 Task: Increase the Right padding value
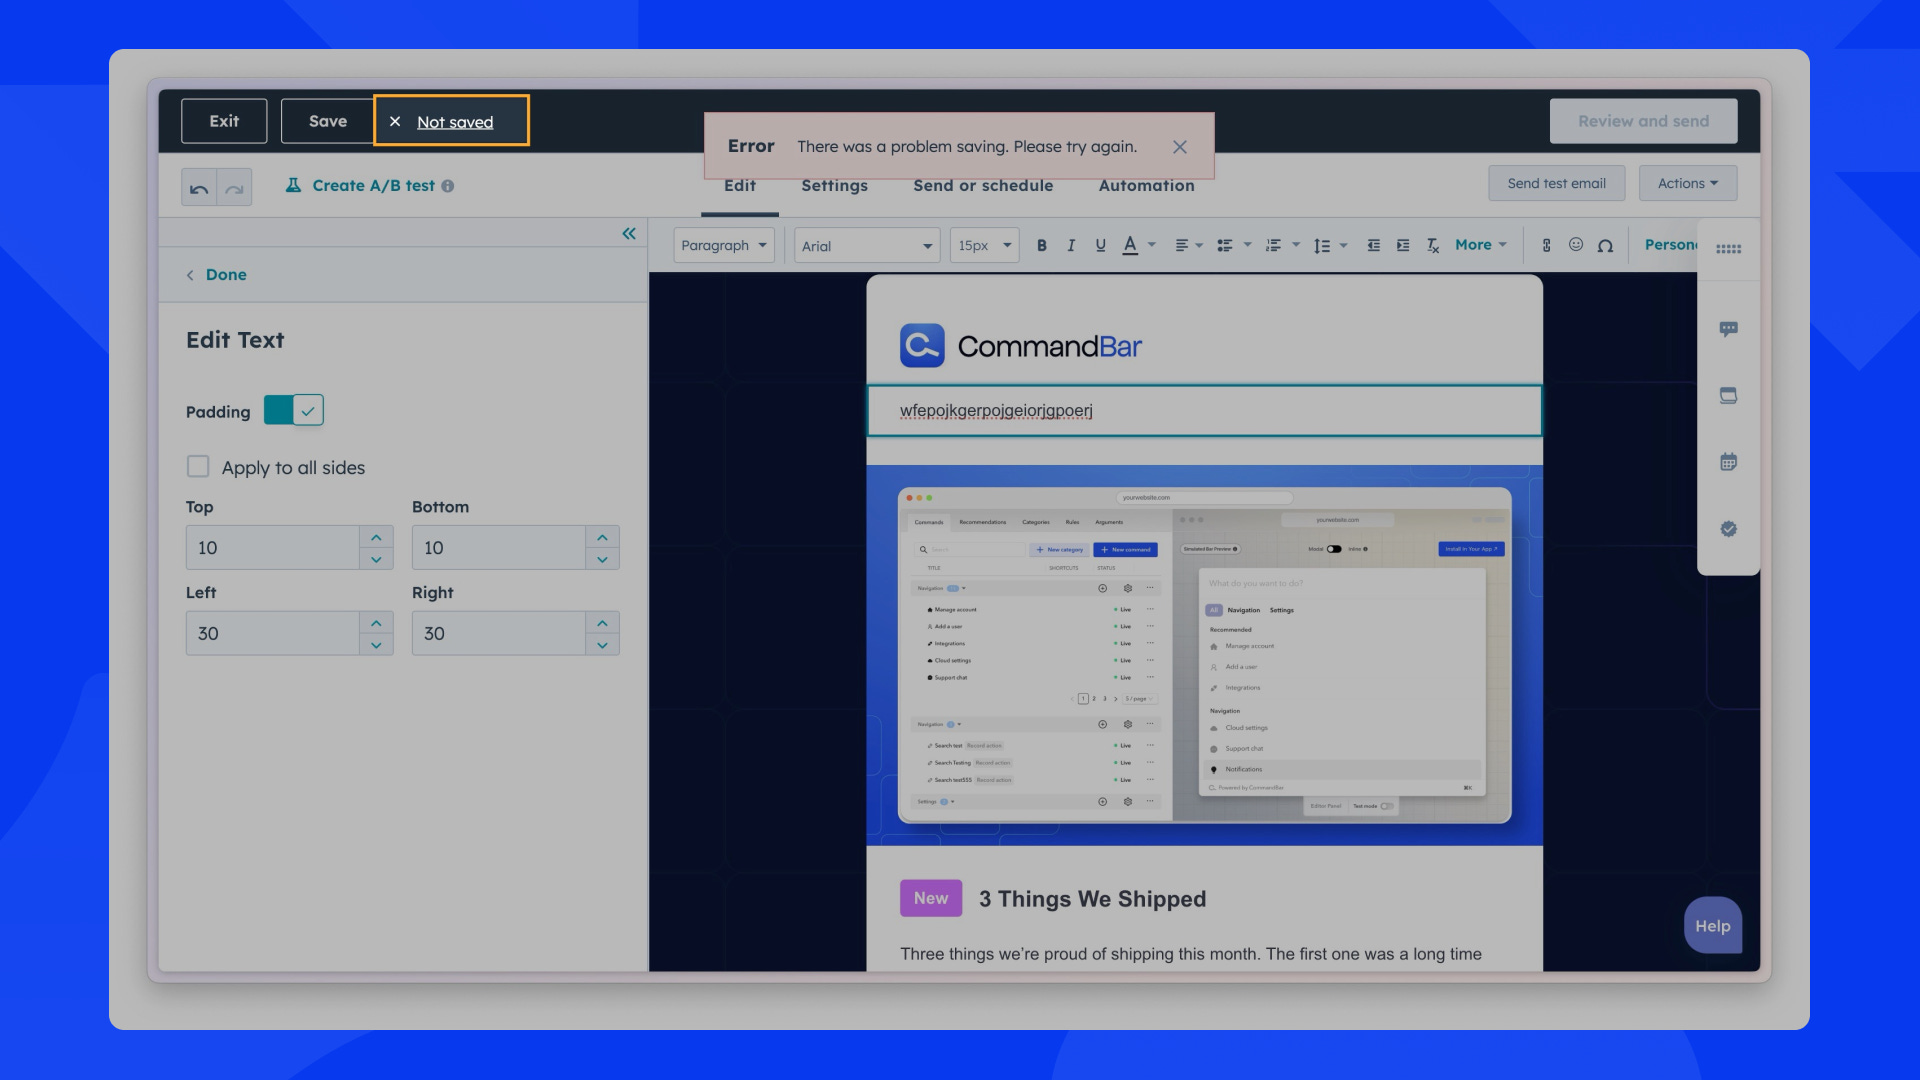(x=602, y=623)
